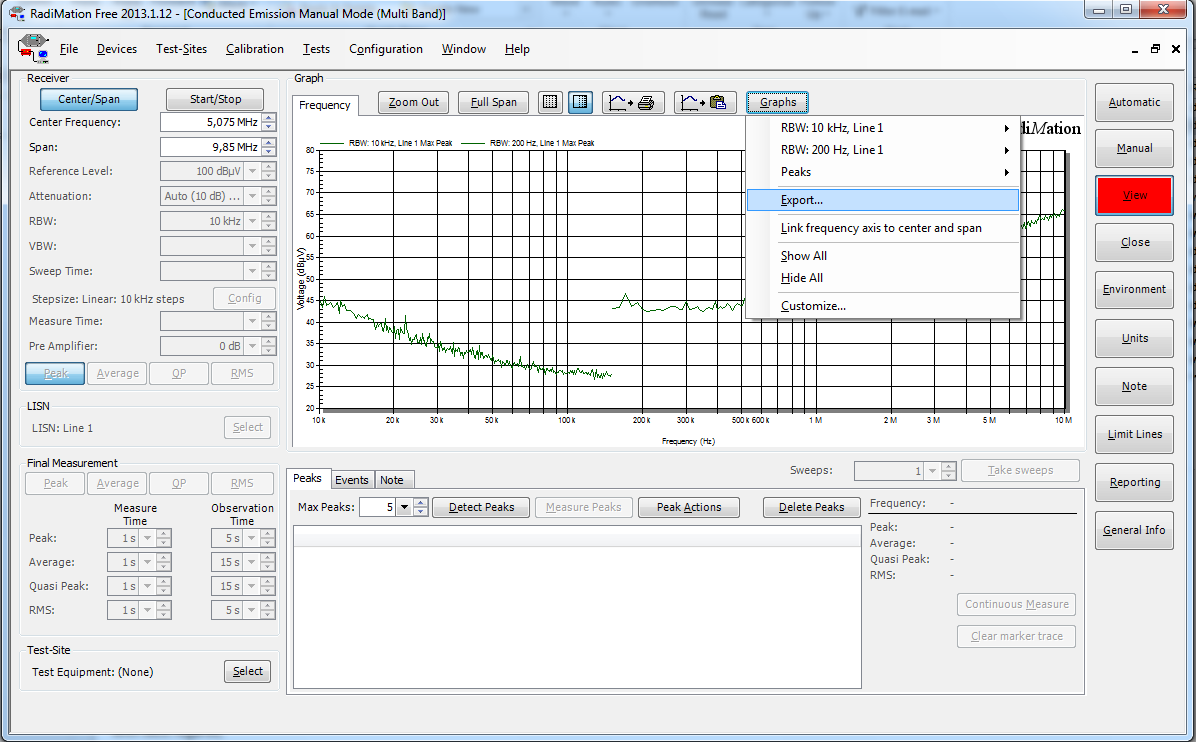Toggle the full grid display icon
1196x742 pixels.
coord(550,102)
